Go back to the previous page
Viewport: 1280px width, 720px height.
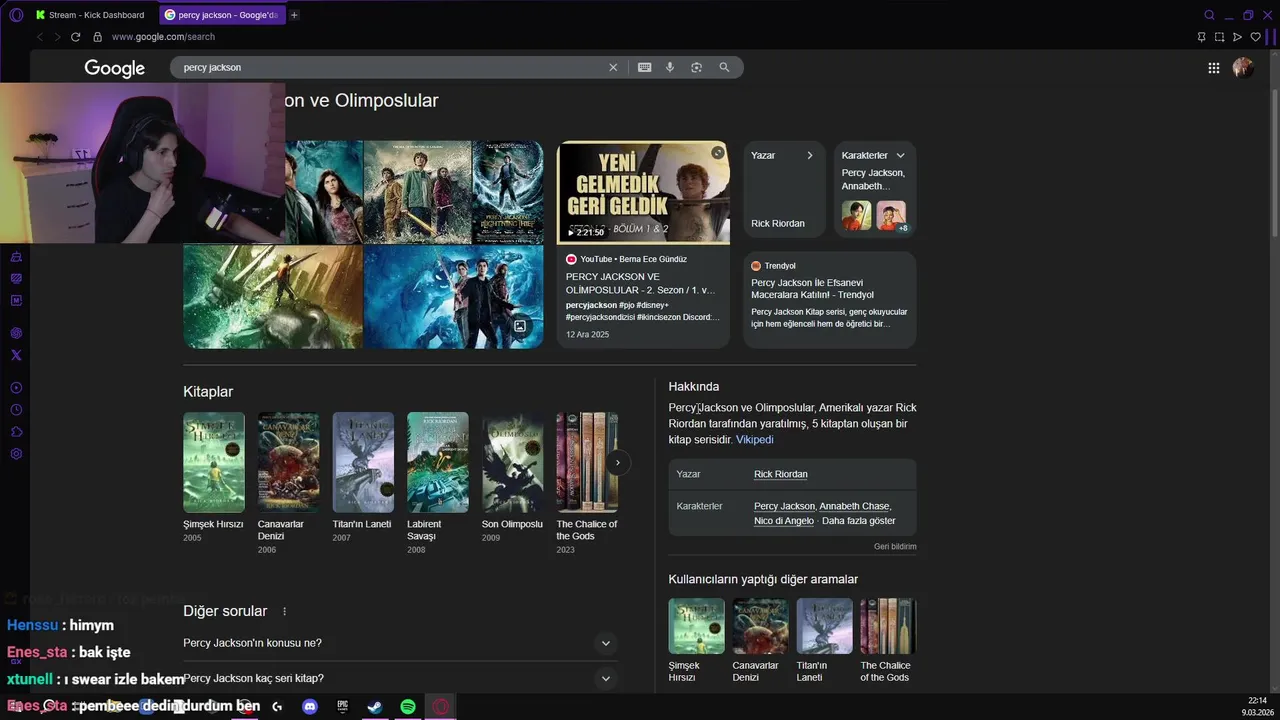pyautogui.click(x=39, y=37)
